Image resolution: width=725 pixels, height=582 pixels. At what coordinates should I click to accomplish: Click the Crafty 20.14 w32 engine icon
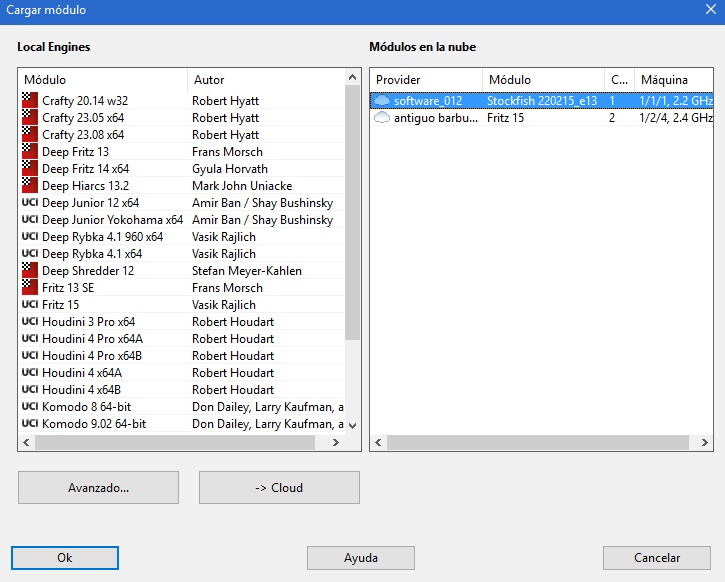tap(30, 100)
